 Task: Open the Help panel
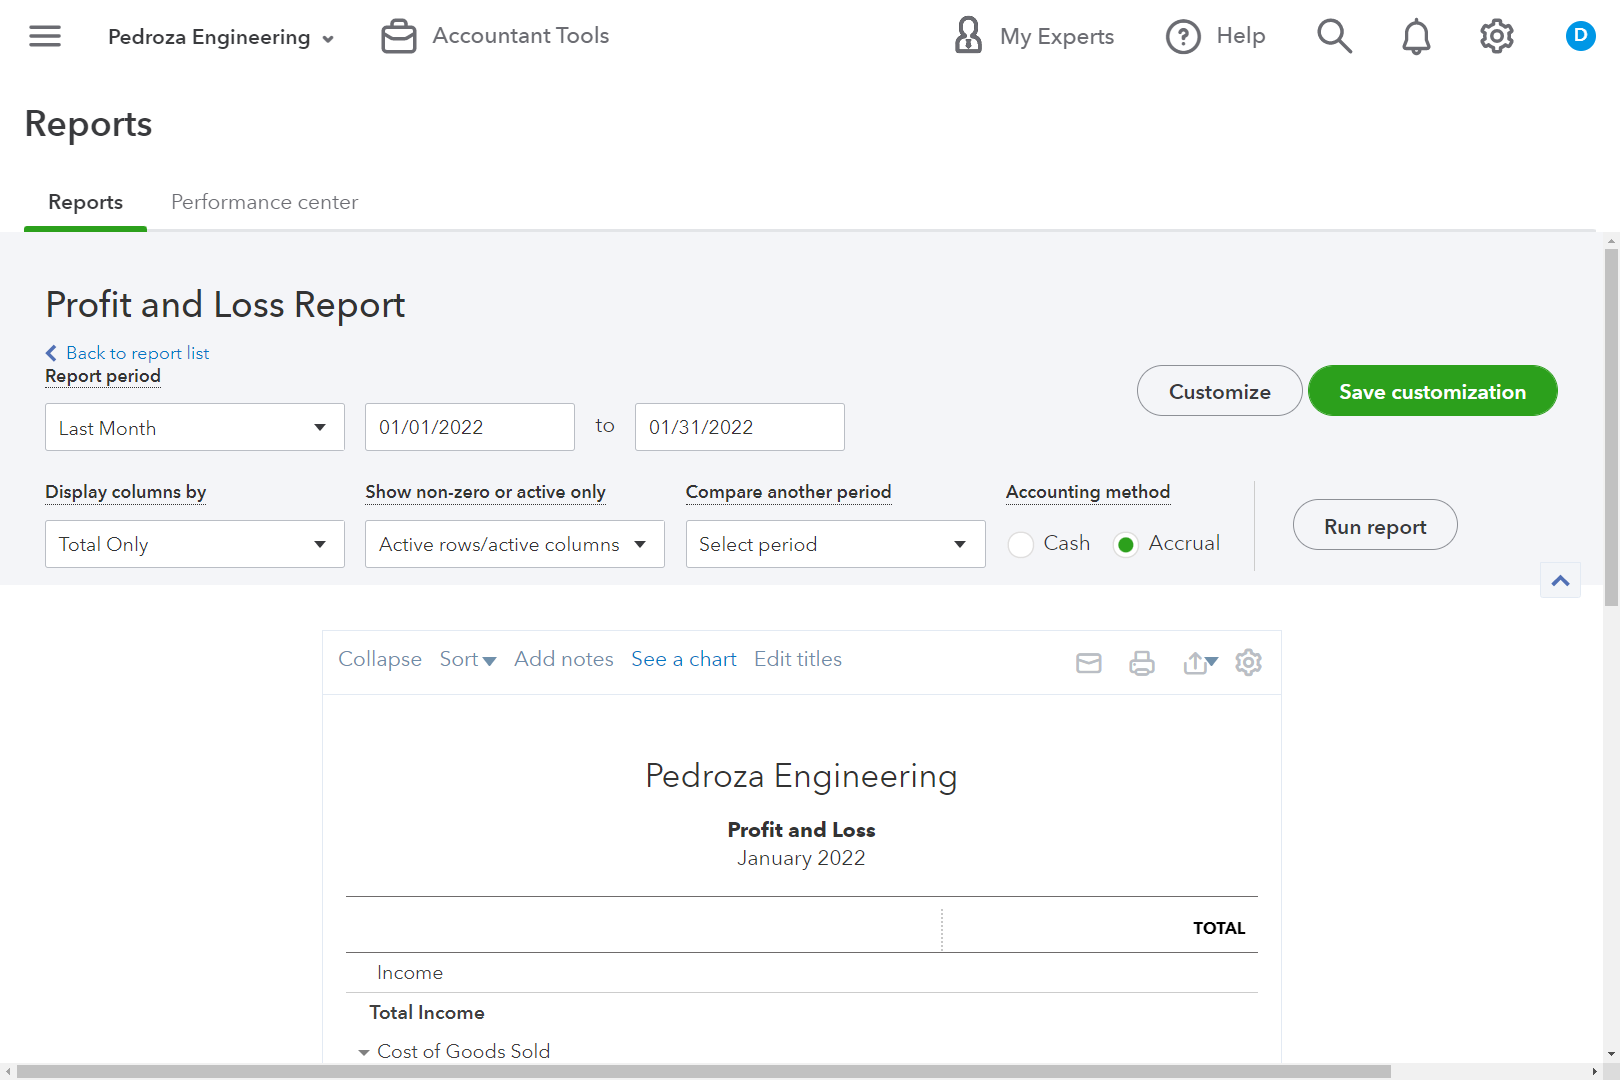(x=1216, y=36)
